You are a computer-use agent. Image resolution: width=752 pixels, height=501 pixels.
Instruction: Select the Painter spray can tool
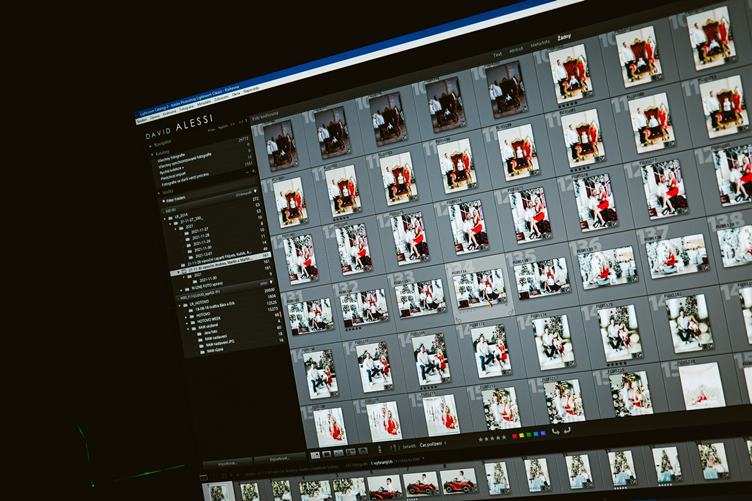pos(380,449)
